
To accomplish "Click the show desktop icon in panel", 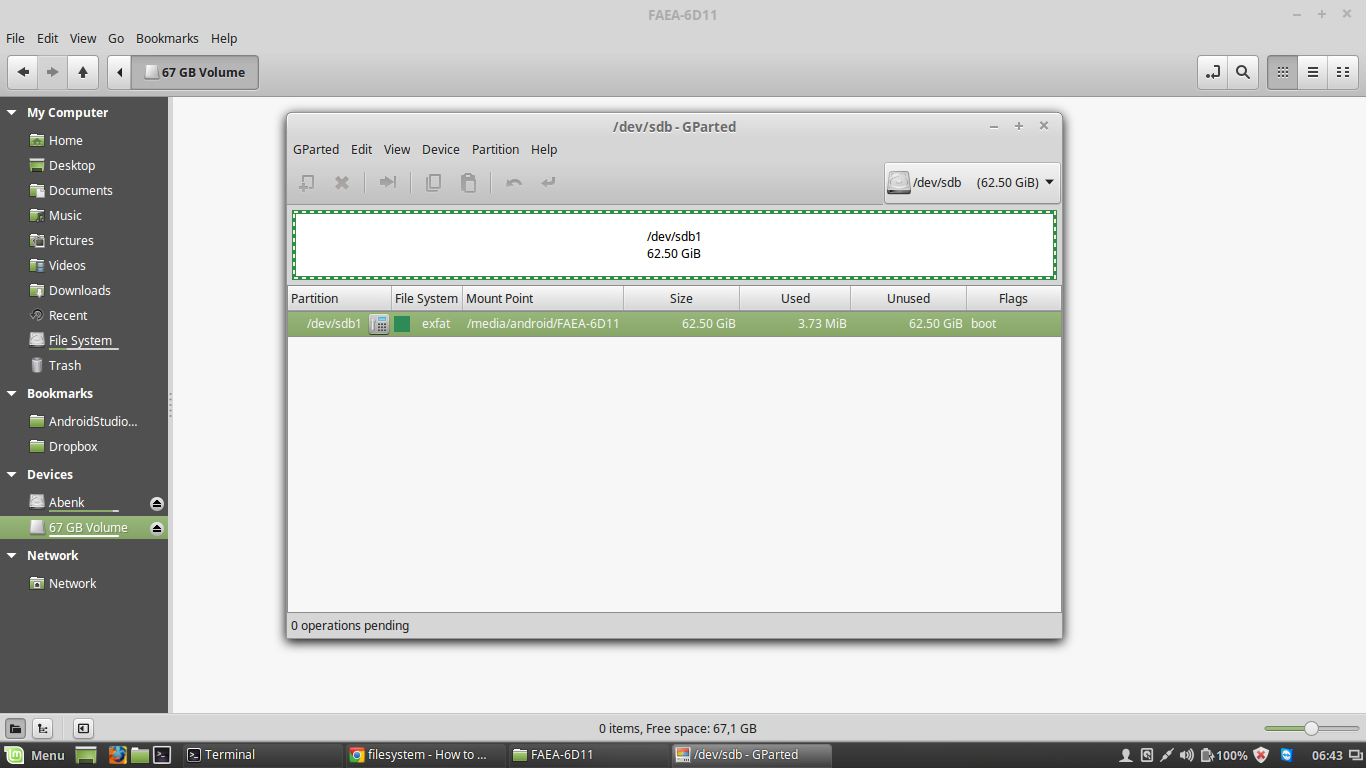I will click(86, 755).
